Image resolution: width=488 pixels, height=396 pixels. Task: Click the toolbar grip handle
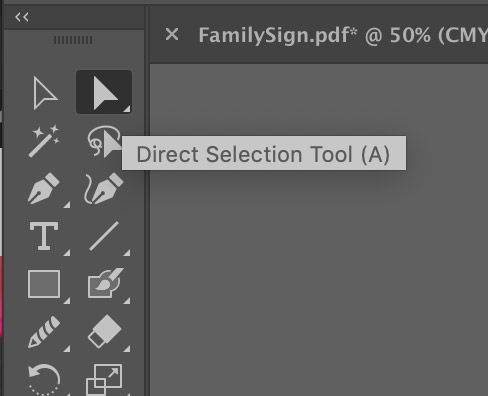(x=73, y=40)
